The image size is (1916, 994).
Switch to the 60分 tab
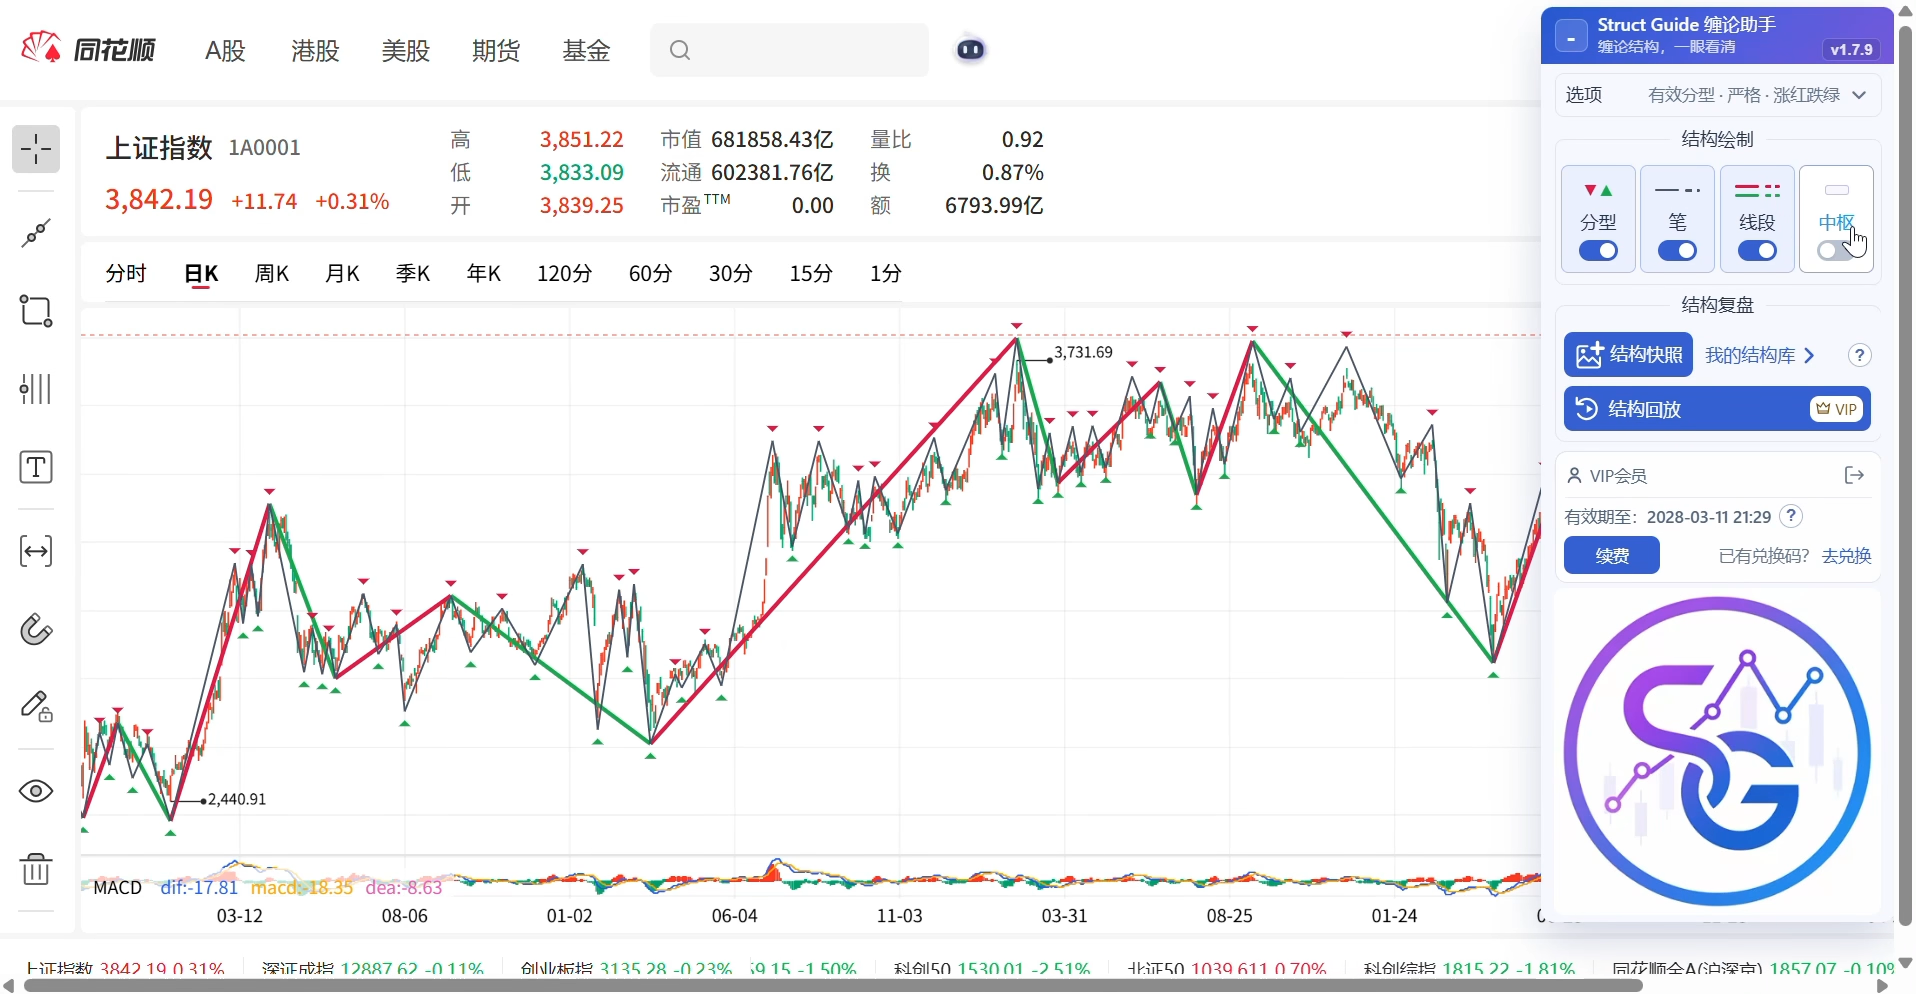click(x=650, y=273)
